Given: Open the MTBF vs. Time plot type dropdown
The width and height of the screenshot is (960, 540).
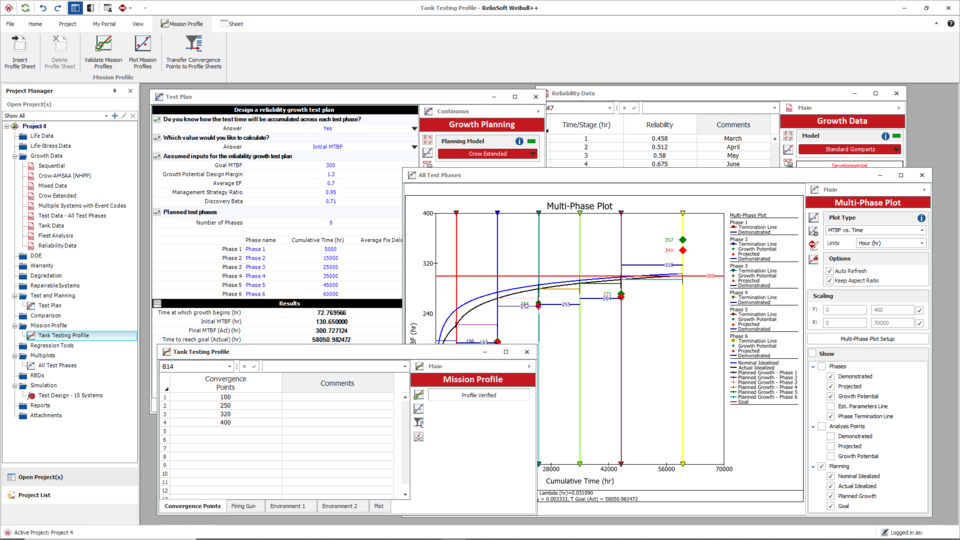Looking at the screenshot, I should coord(921,230).
